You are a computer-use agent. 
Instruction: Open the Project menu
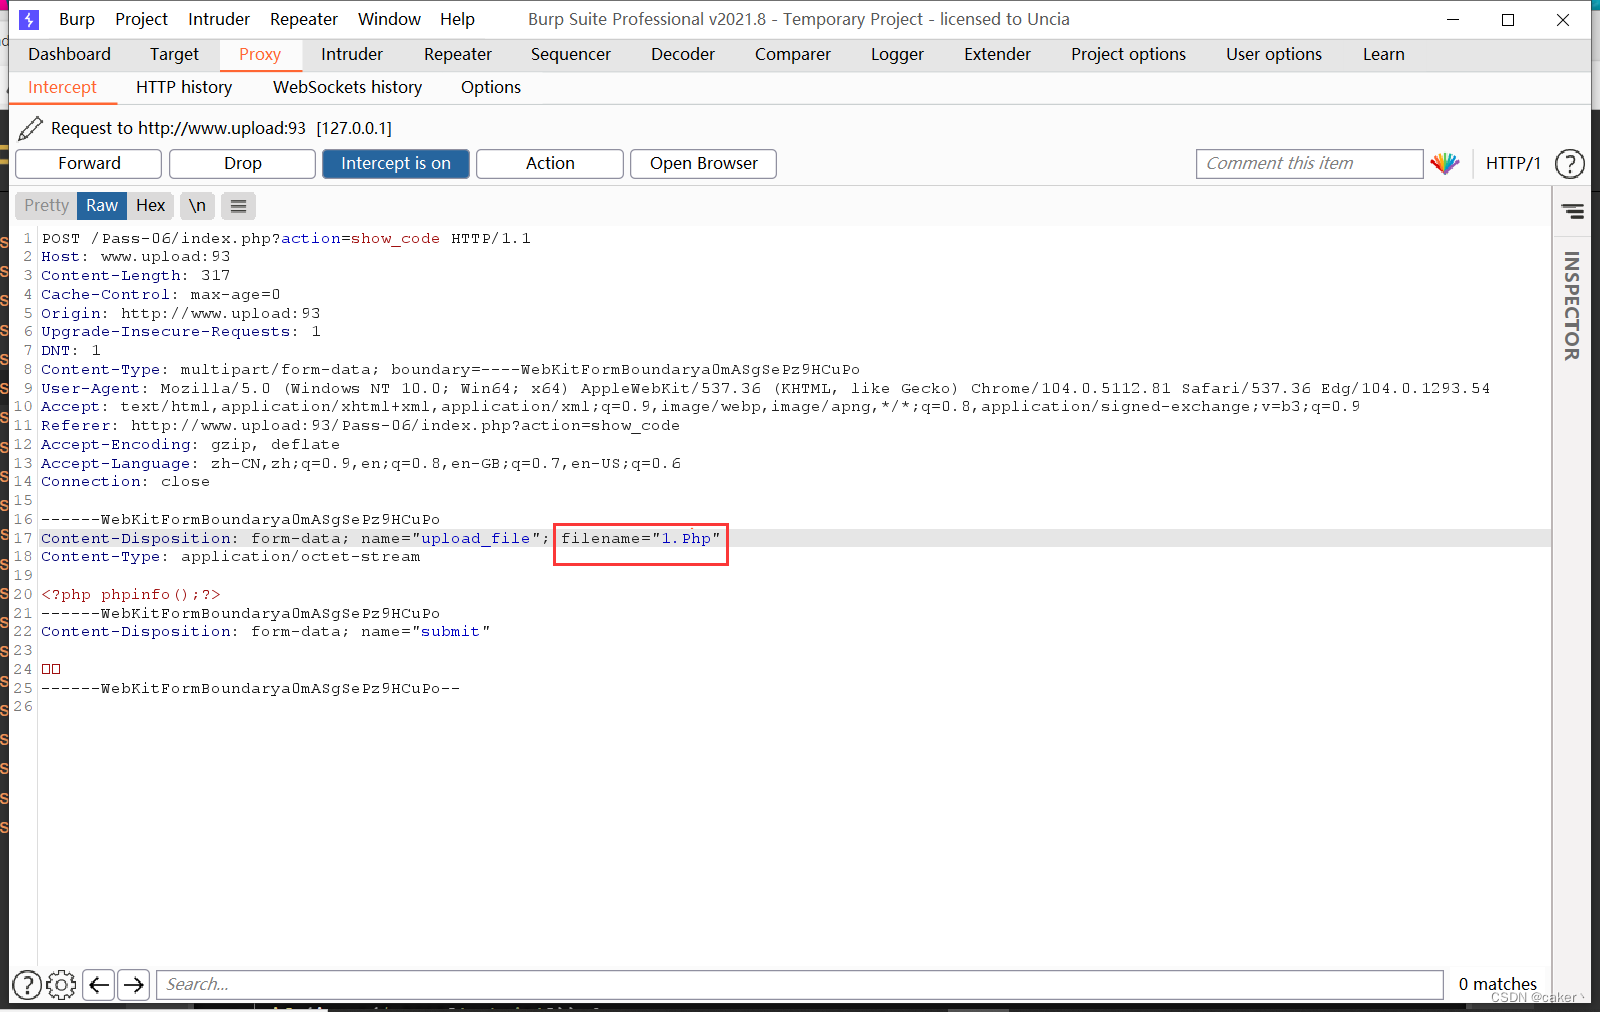click(x=142, y=19)
